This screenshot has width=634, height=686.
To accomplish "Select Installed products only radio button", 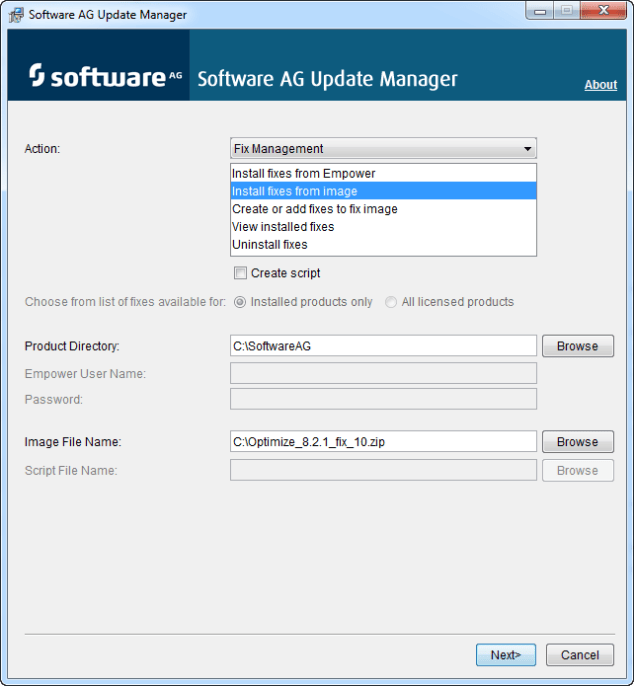I will point(240,302).
